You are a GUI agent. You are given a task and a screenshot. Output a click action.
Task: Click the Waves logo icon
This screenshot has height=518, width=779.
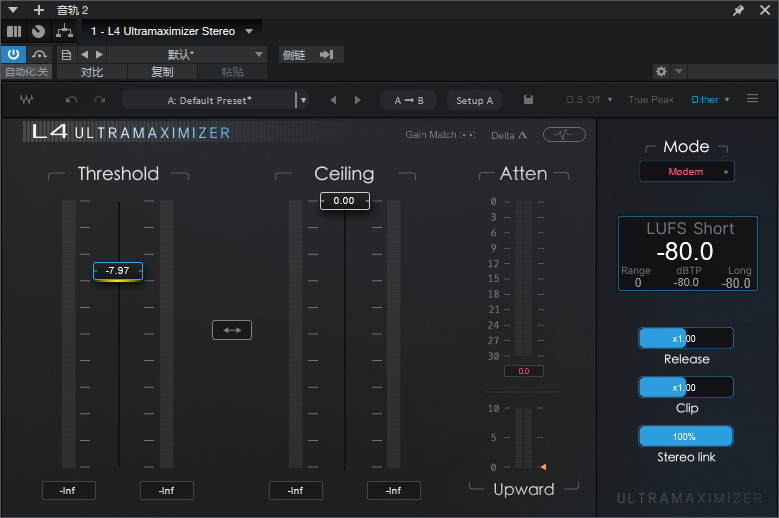26,100
